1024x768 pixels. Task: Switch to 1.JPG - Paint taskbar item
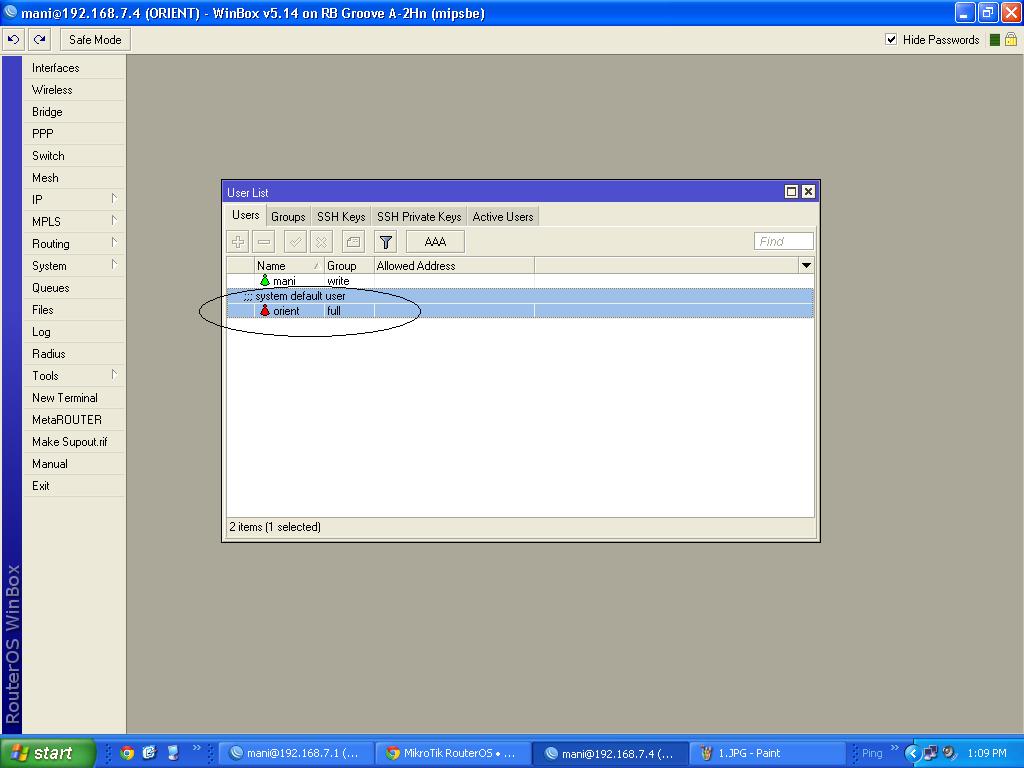(x=768, y=754)
